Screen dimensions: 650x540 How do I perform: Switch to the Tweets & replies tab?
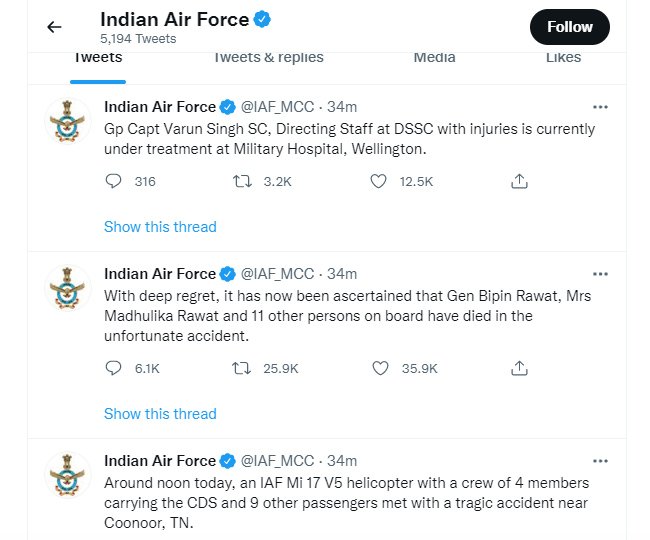tap(268, 58)
